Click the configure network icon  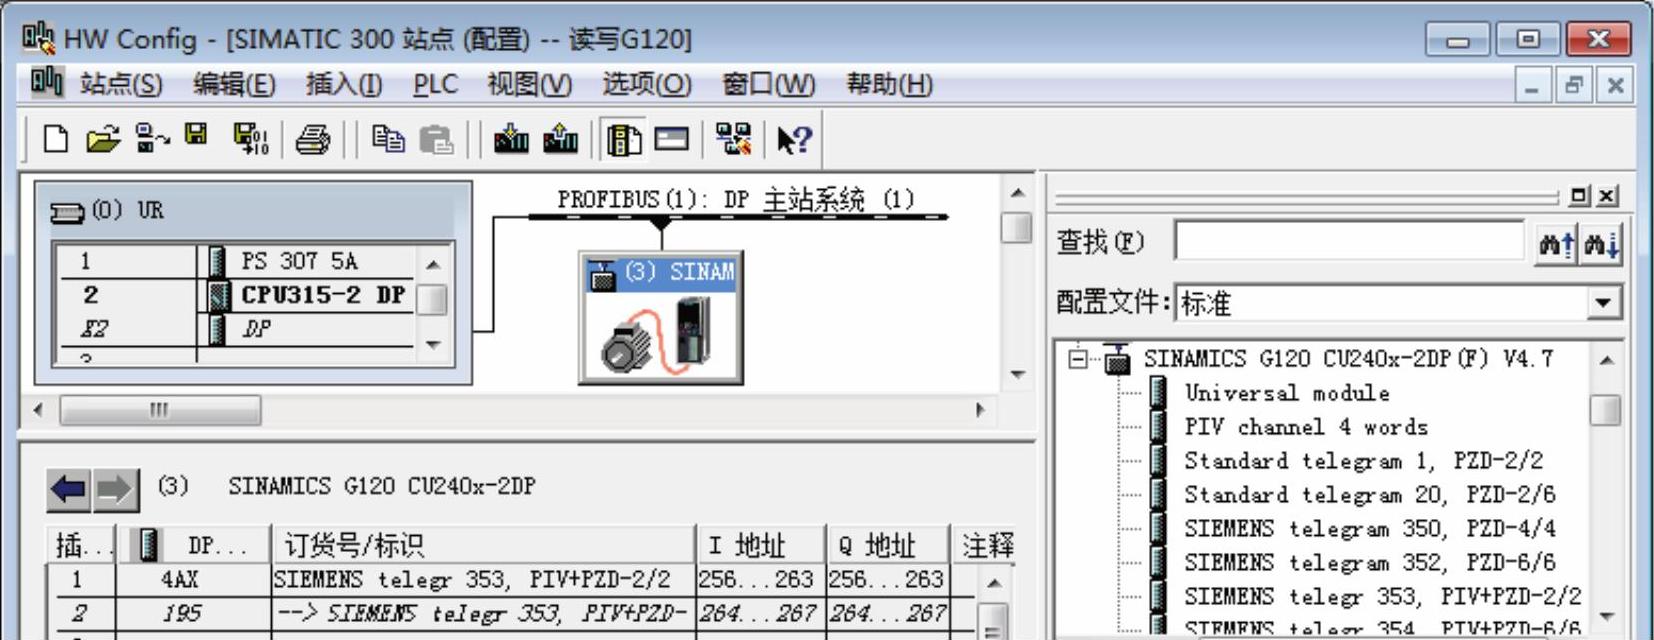click(734, 139)
